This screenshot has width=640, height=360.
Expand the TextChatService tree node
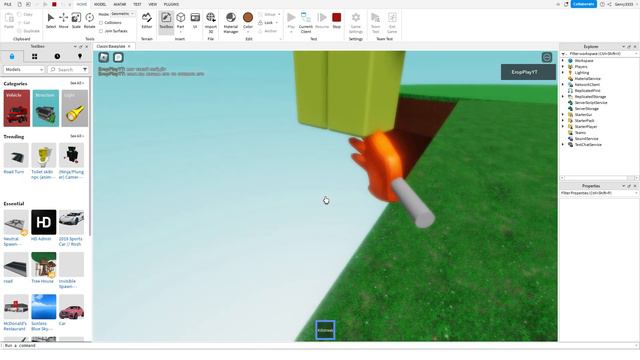coord(563,144)
